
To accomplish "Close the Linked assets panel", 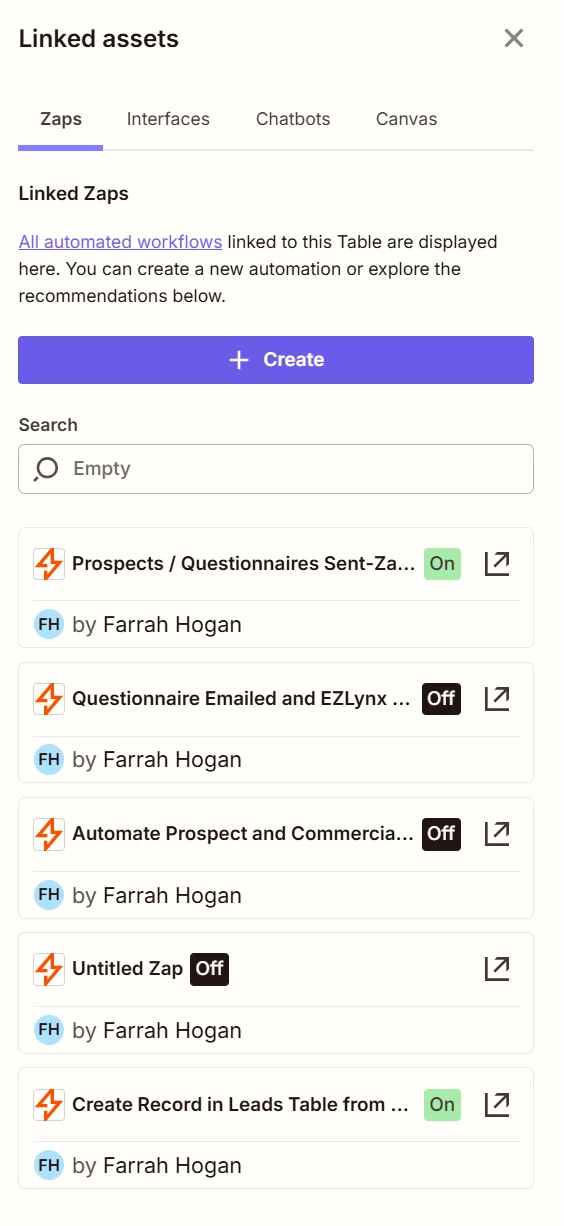I will (x=514, y=39).
